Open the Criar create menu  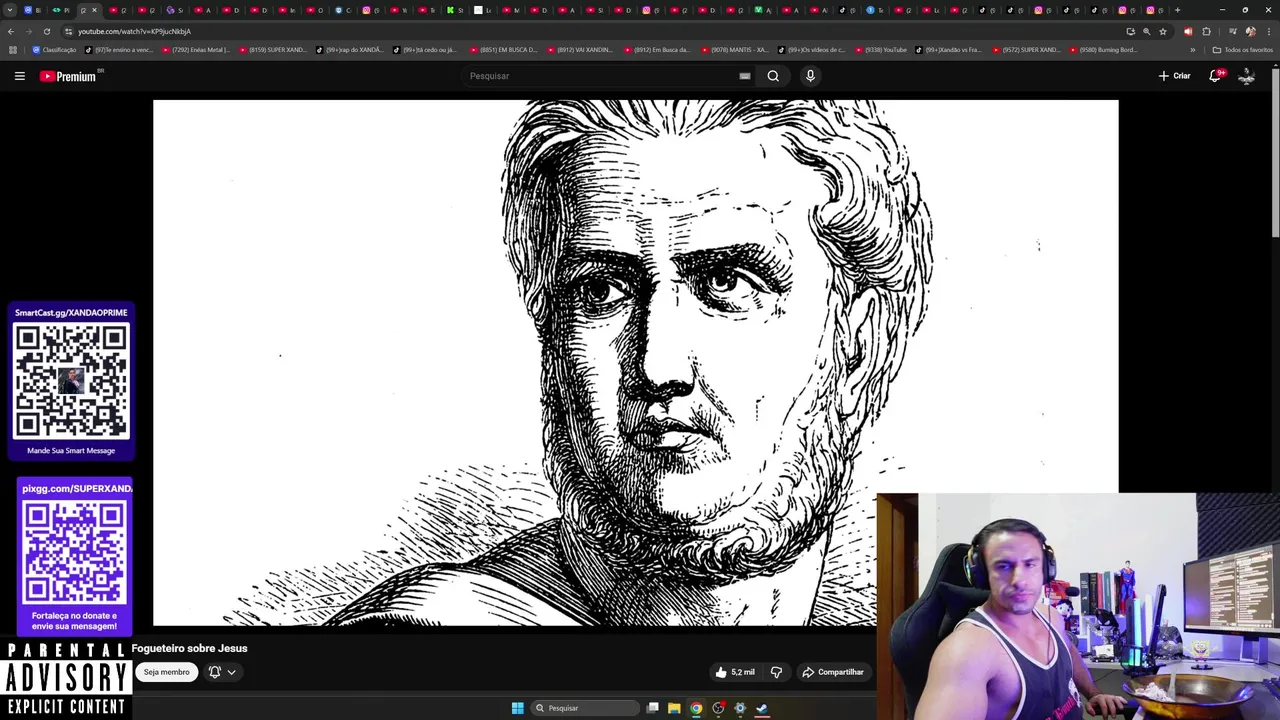(x=1174, y=76)
